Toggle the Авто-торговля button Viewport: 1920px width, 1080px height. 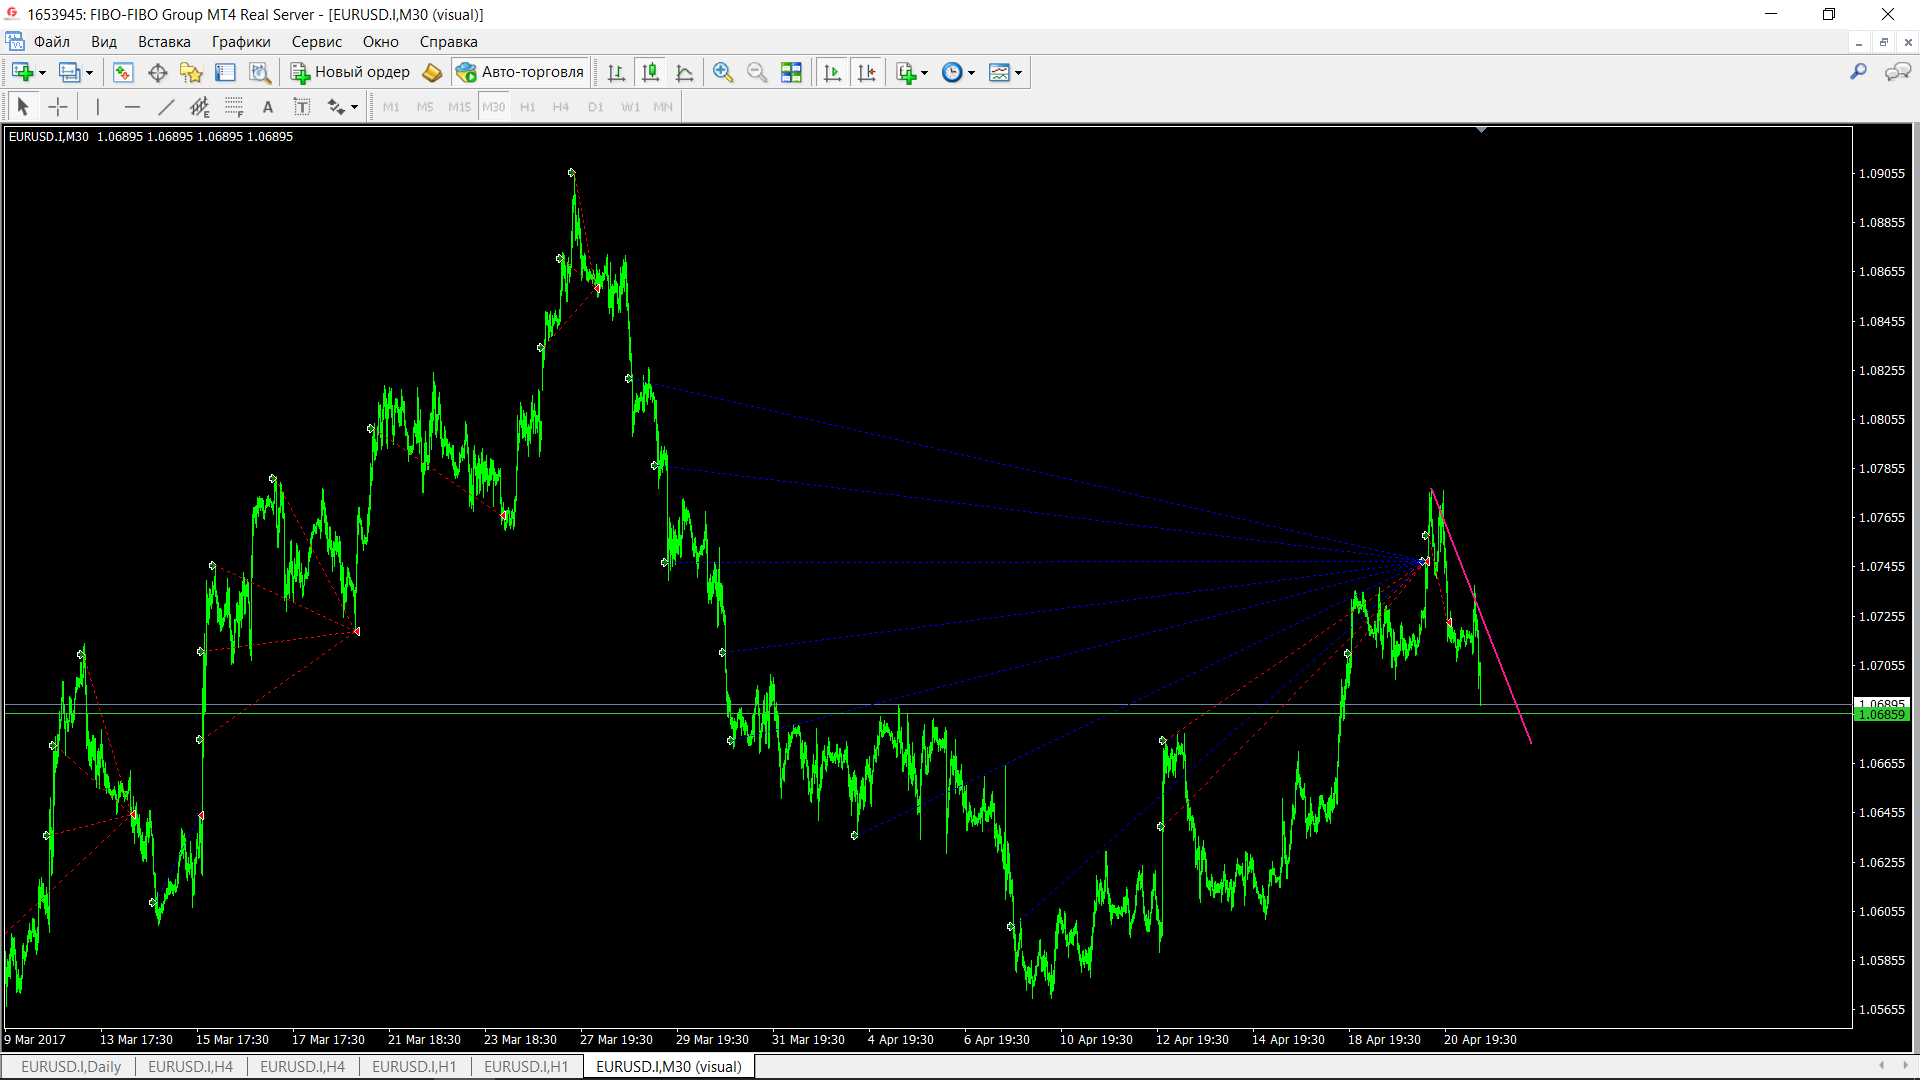point(520,72)
